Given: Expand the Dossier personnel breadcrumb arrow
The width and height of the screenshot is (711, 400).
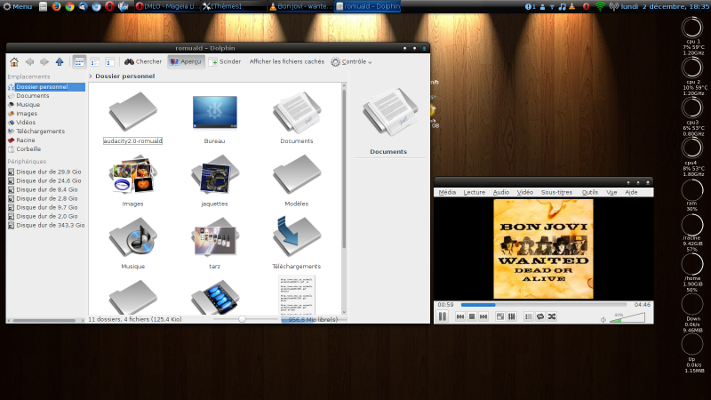Looking at the screenshot, I should tap(91, 76).
